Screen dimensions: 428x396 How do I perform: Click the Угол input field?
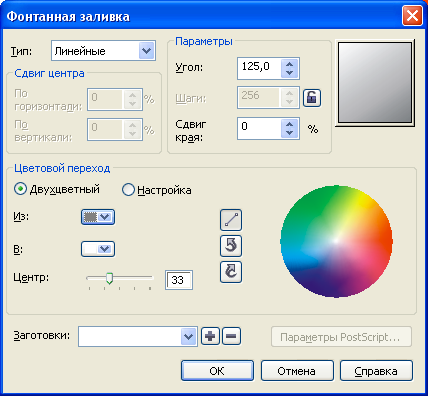click(259, 68)
